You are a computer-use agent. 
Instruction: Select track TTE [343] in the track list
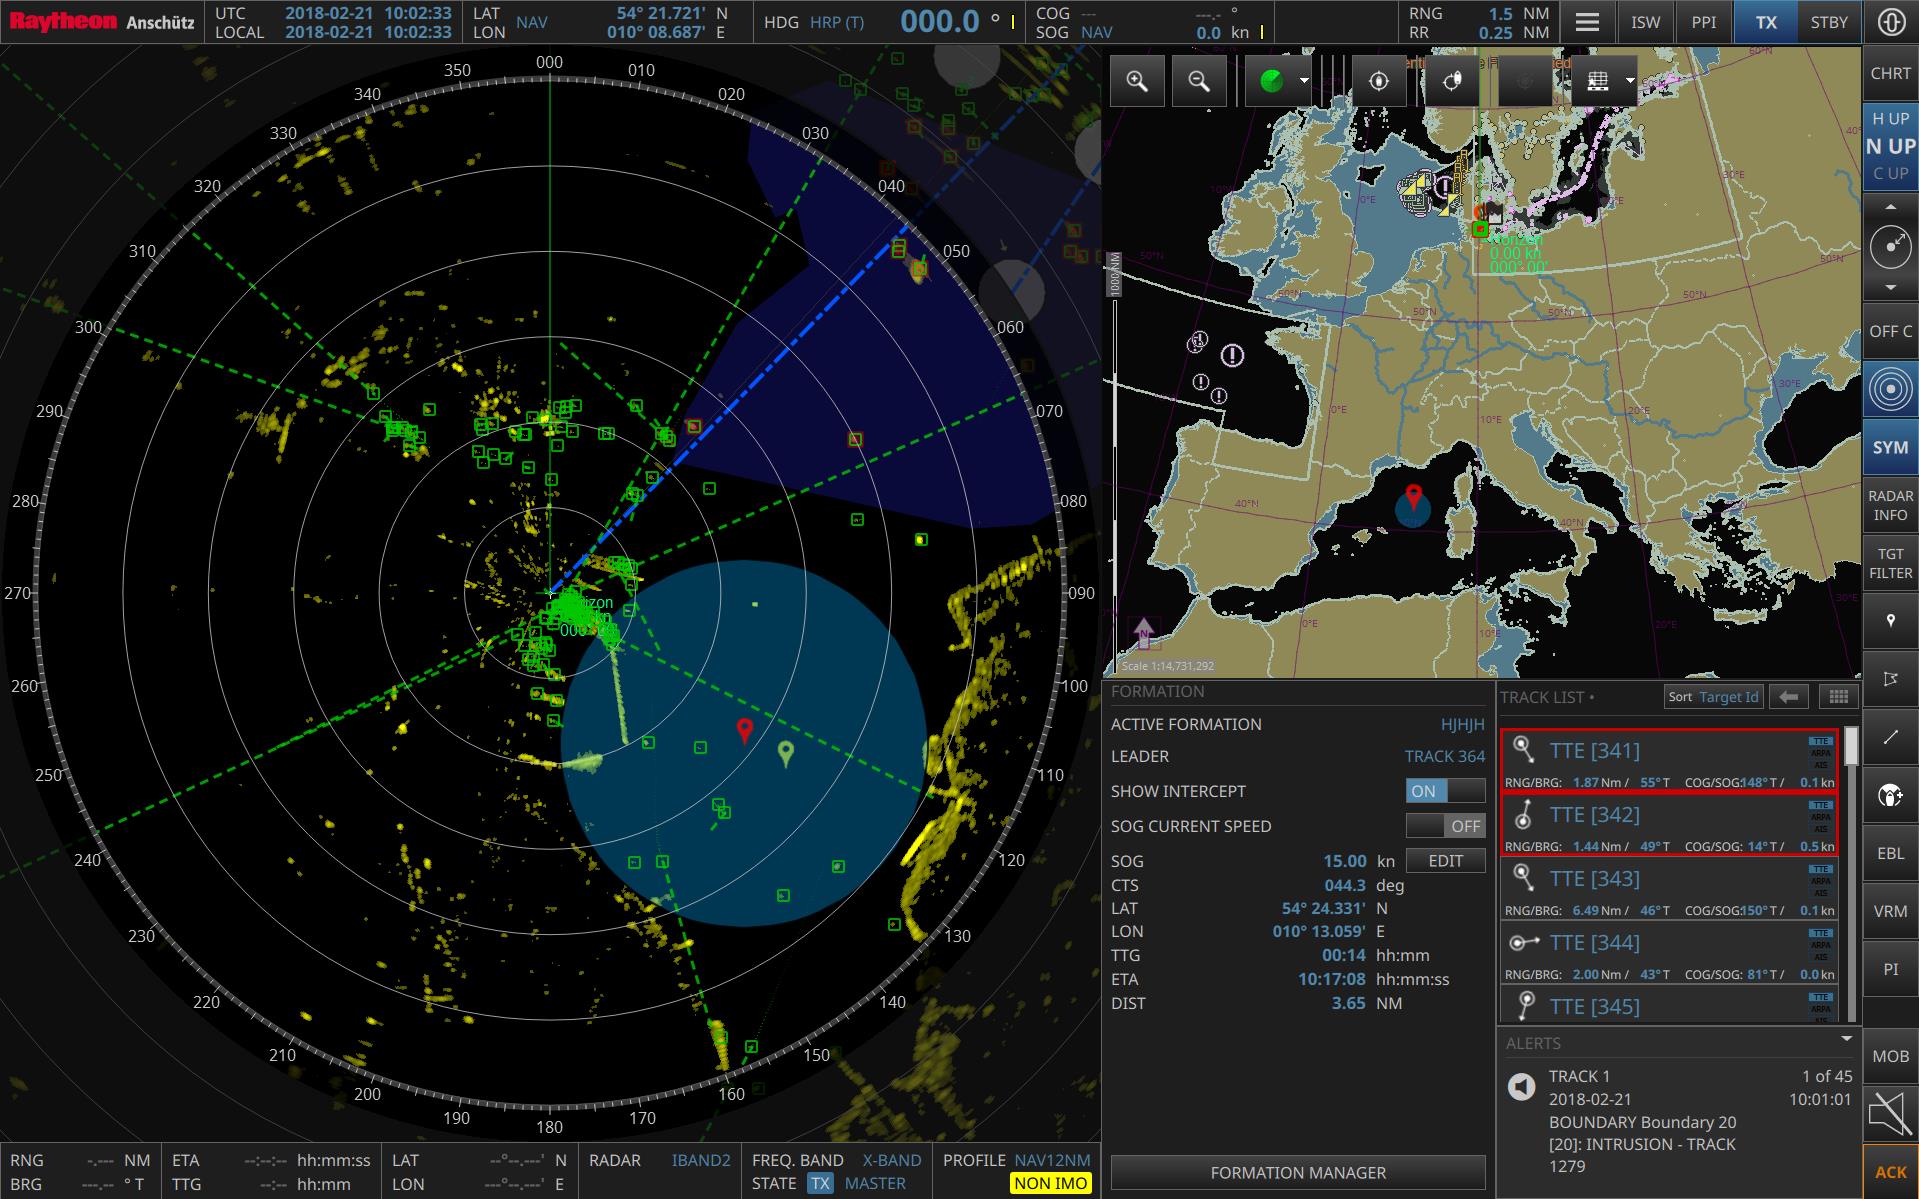coord(1594,878)
